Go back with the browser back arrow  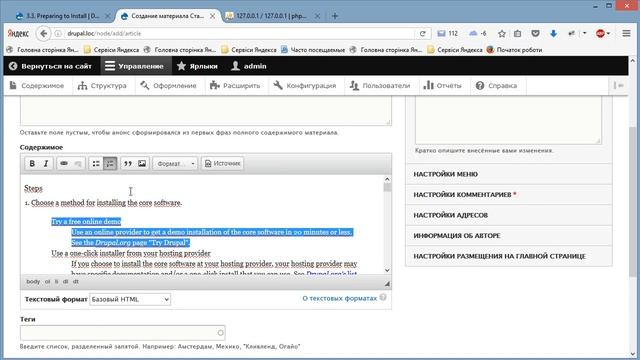[43, 33]
